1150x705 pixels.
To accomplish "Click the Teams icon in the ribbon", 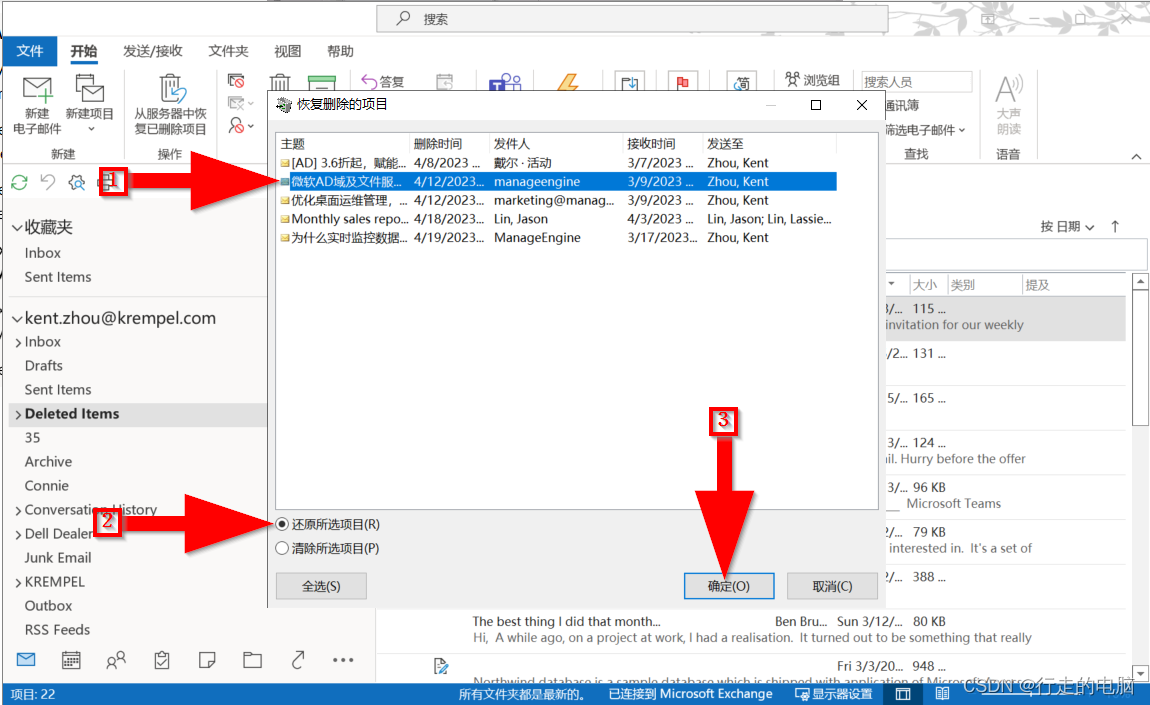I will pos(505,81).
